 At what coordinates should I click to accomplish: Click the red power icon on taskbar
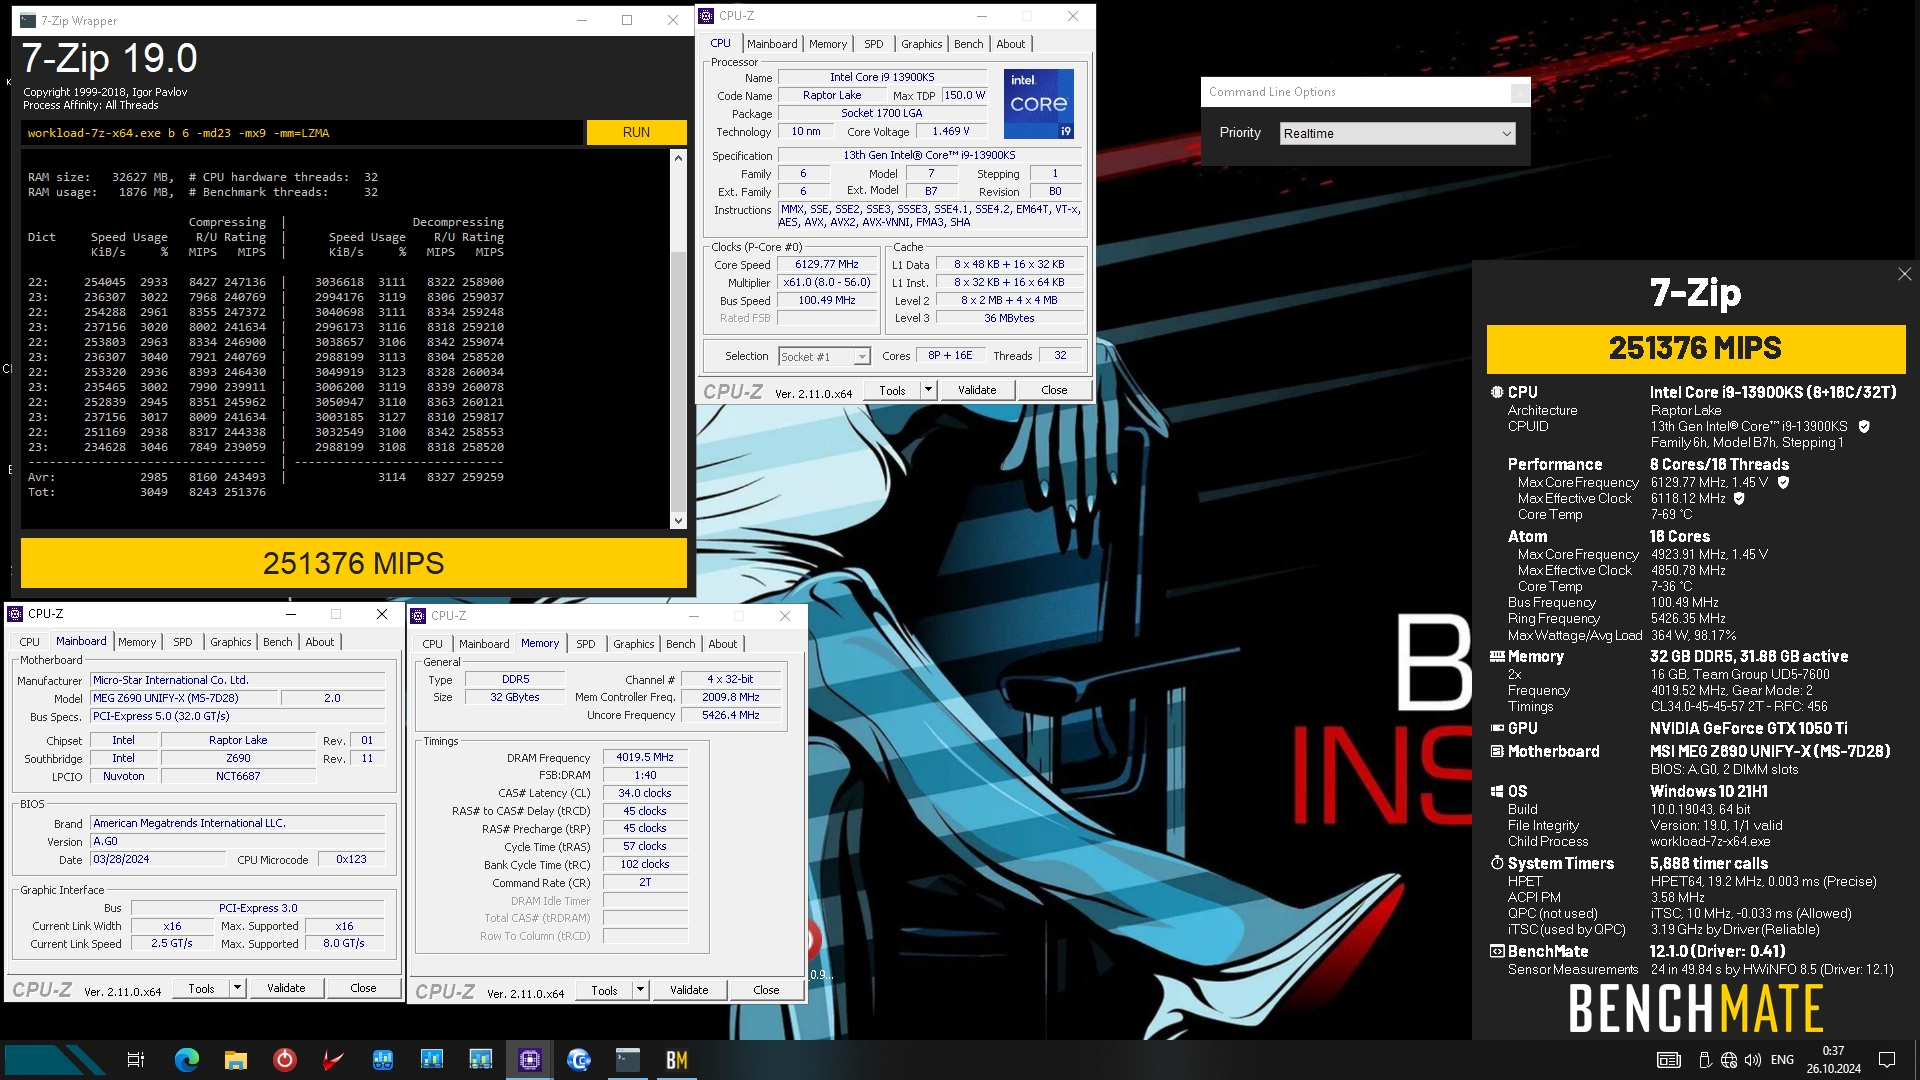click(285, 1060)
